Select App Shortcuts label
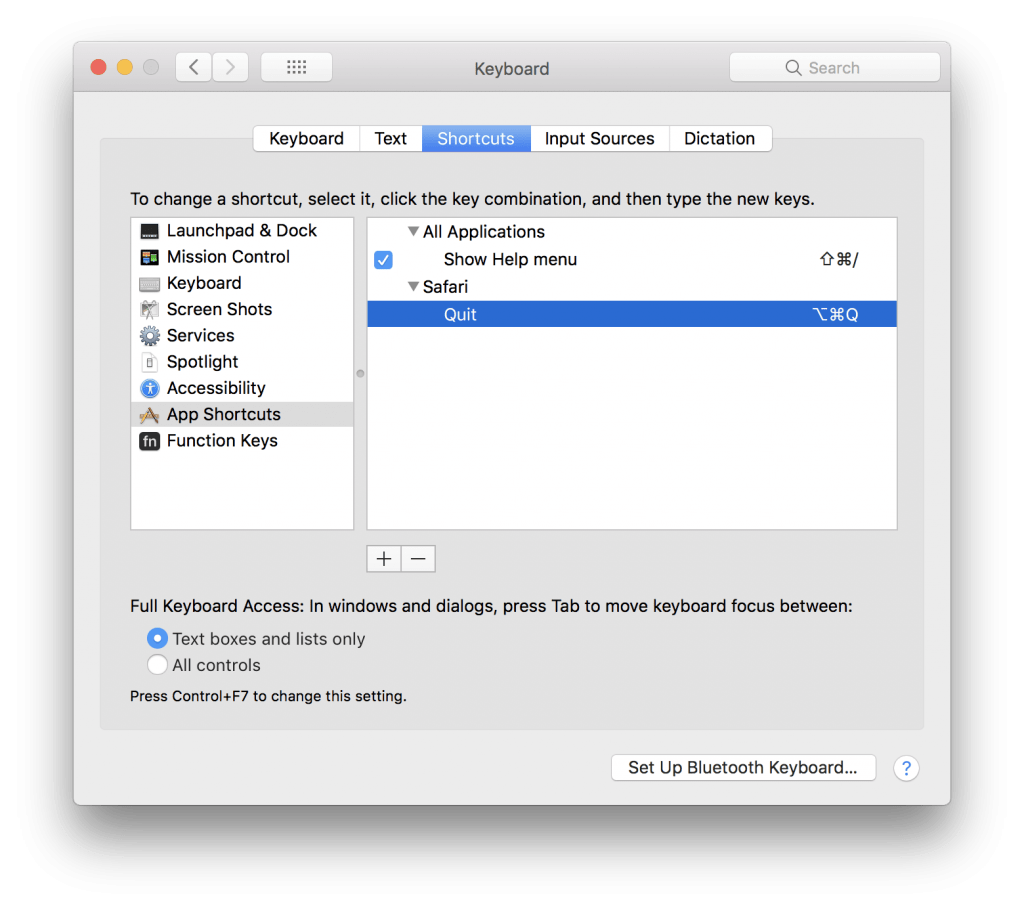 [223, 414]
